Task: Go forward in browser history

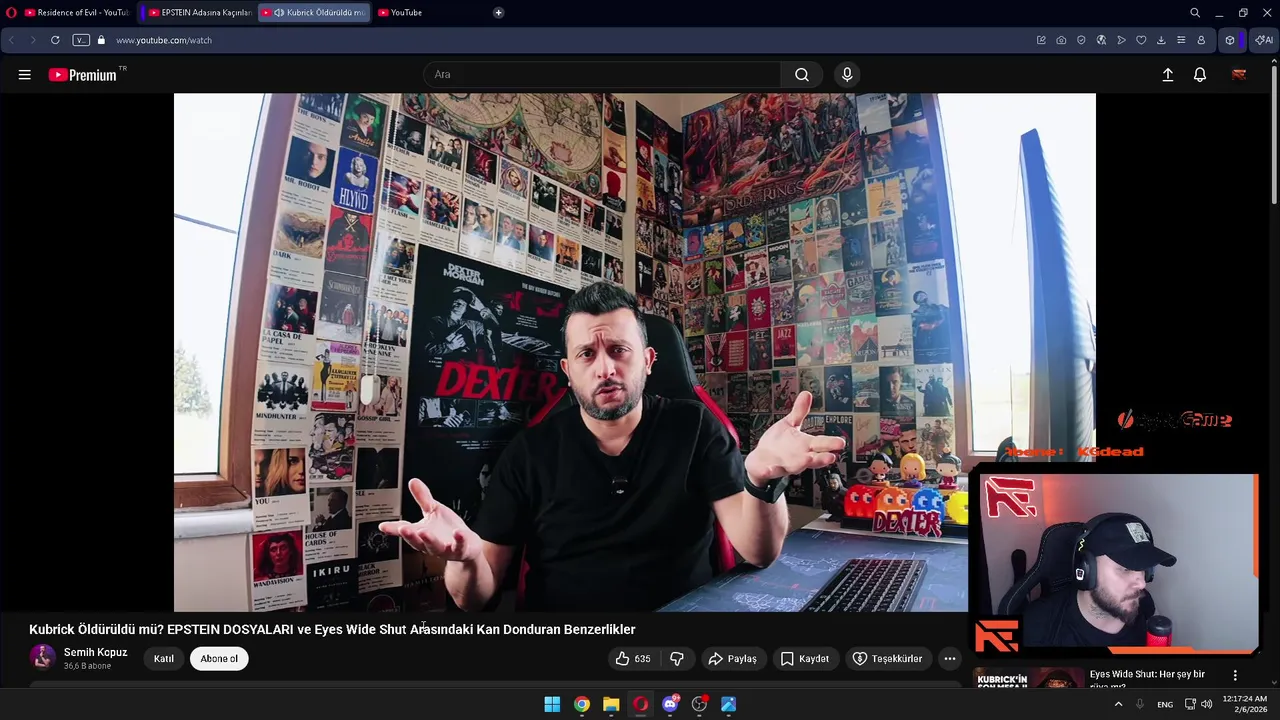Action: point(32,40)
